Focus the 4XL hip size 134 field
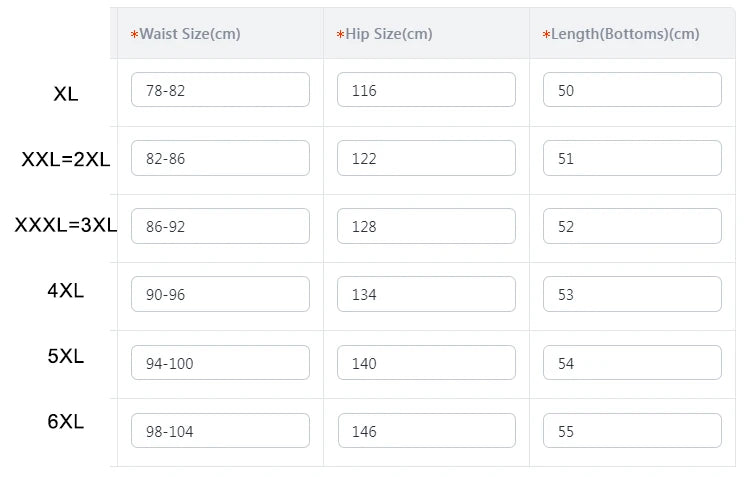 426,294
